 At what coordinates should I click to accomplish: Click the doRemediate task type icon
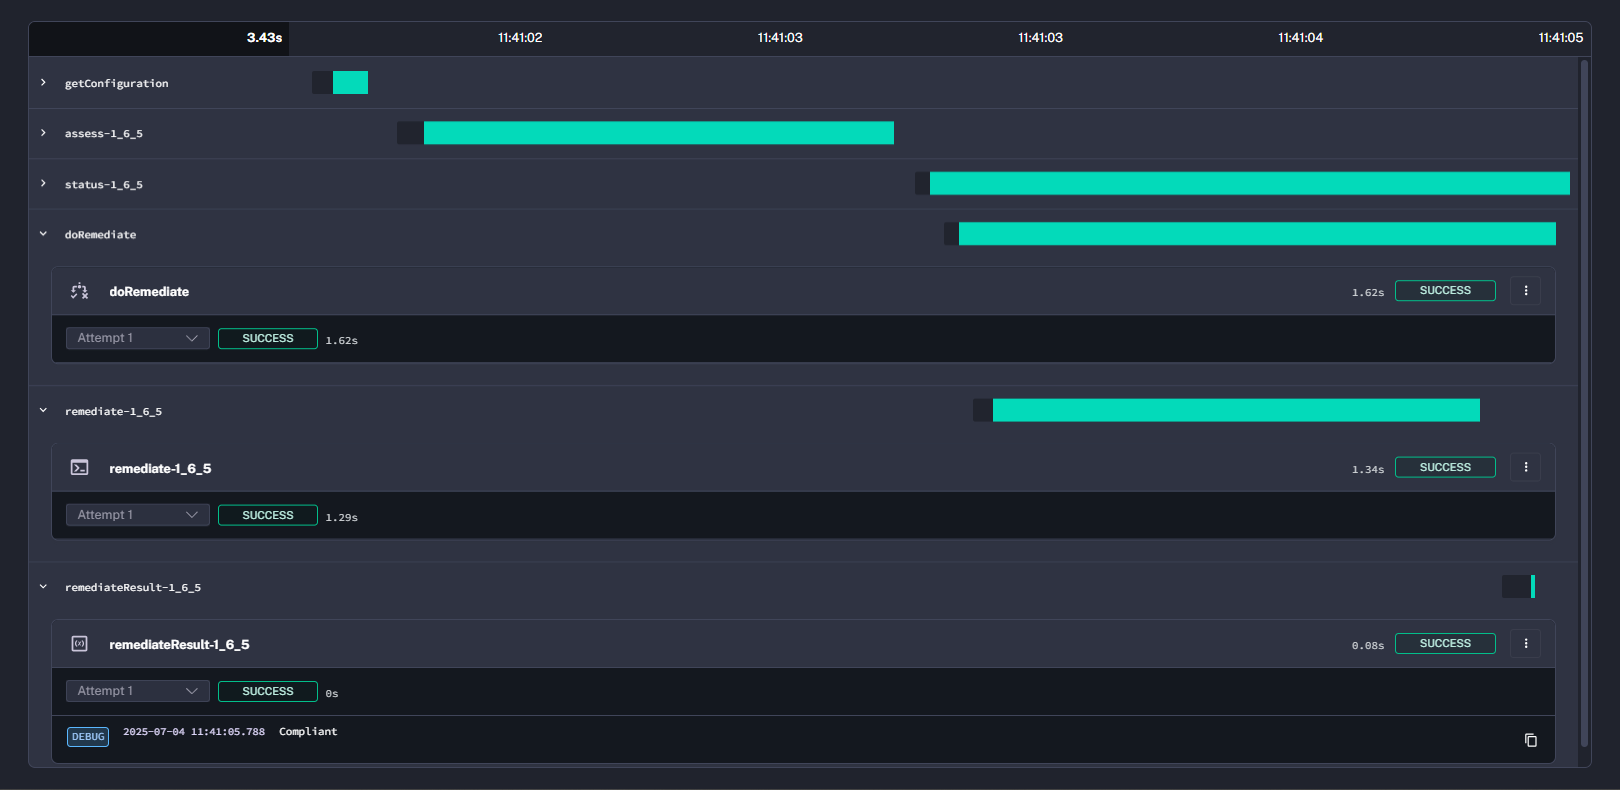click(79, 291)
